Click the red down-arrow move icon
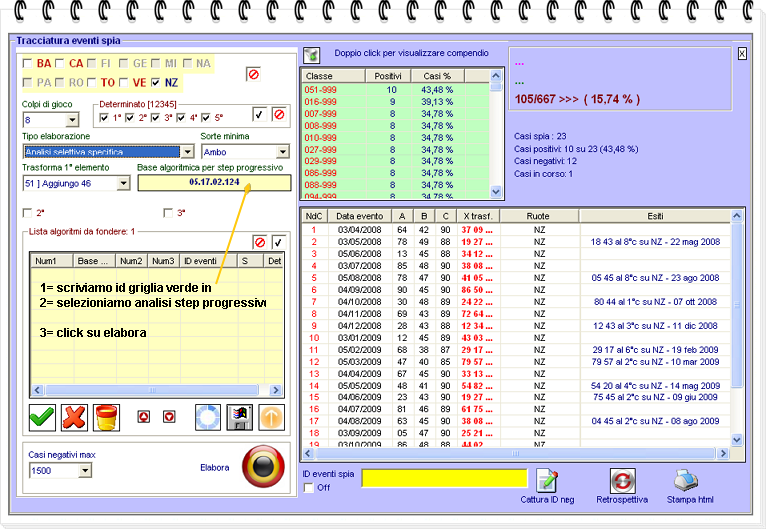The height and width of the screenshot is (529, 766). (169, 417)
